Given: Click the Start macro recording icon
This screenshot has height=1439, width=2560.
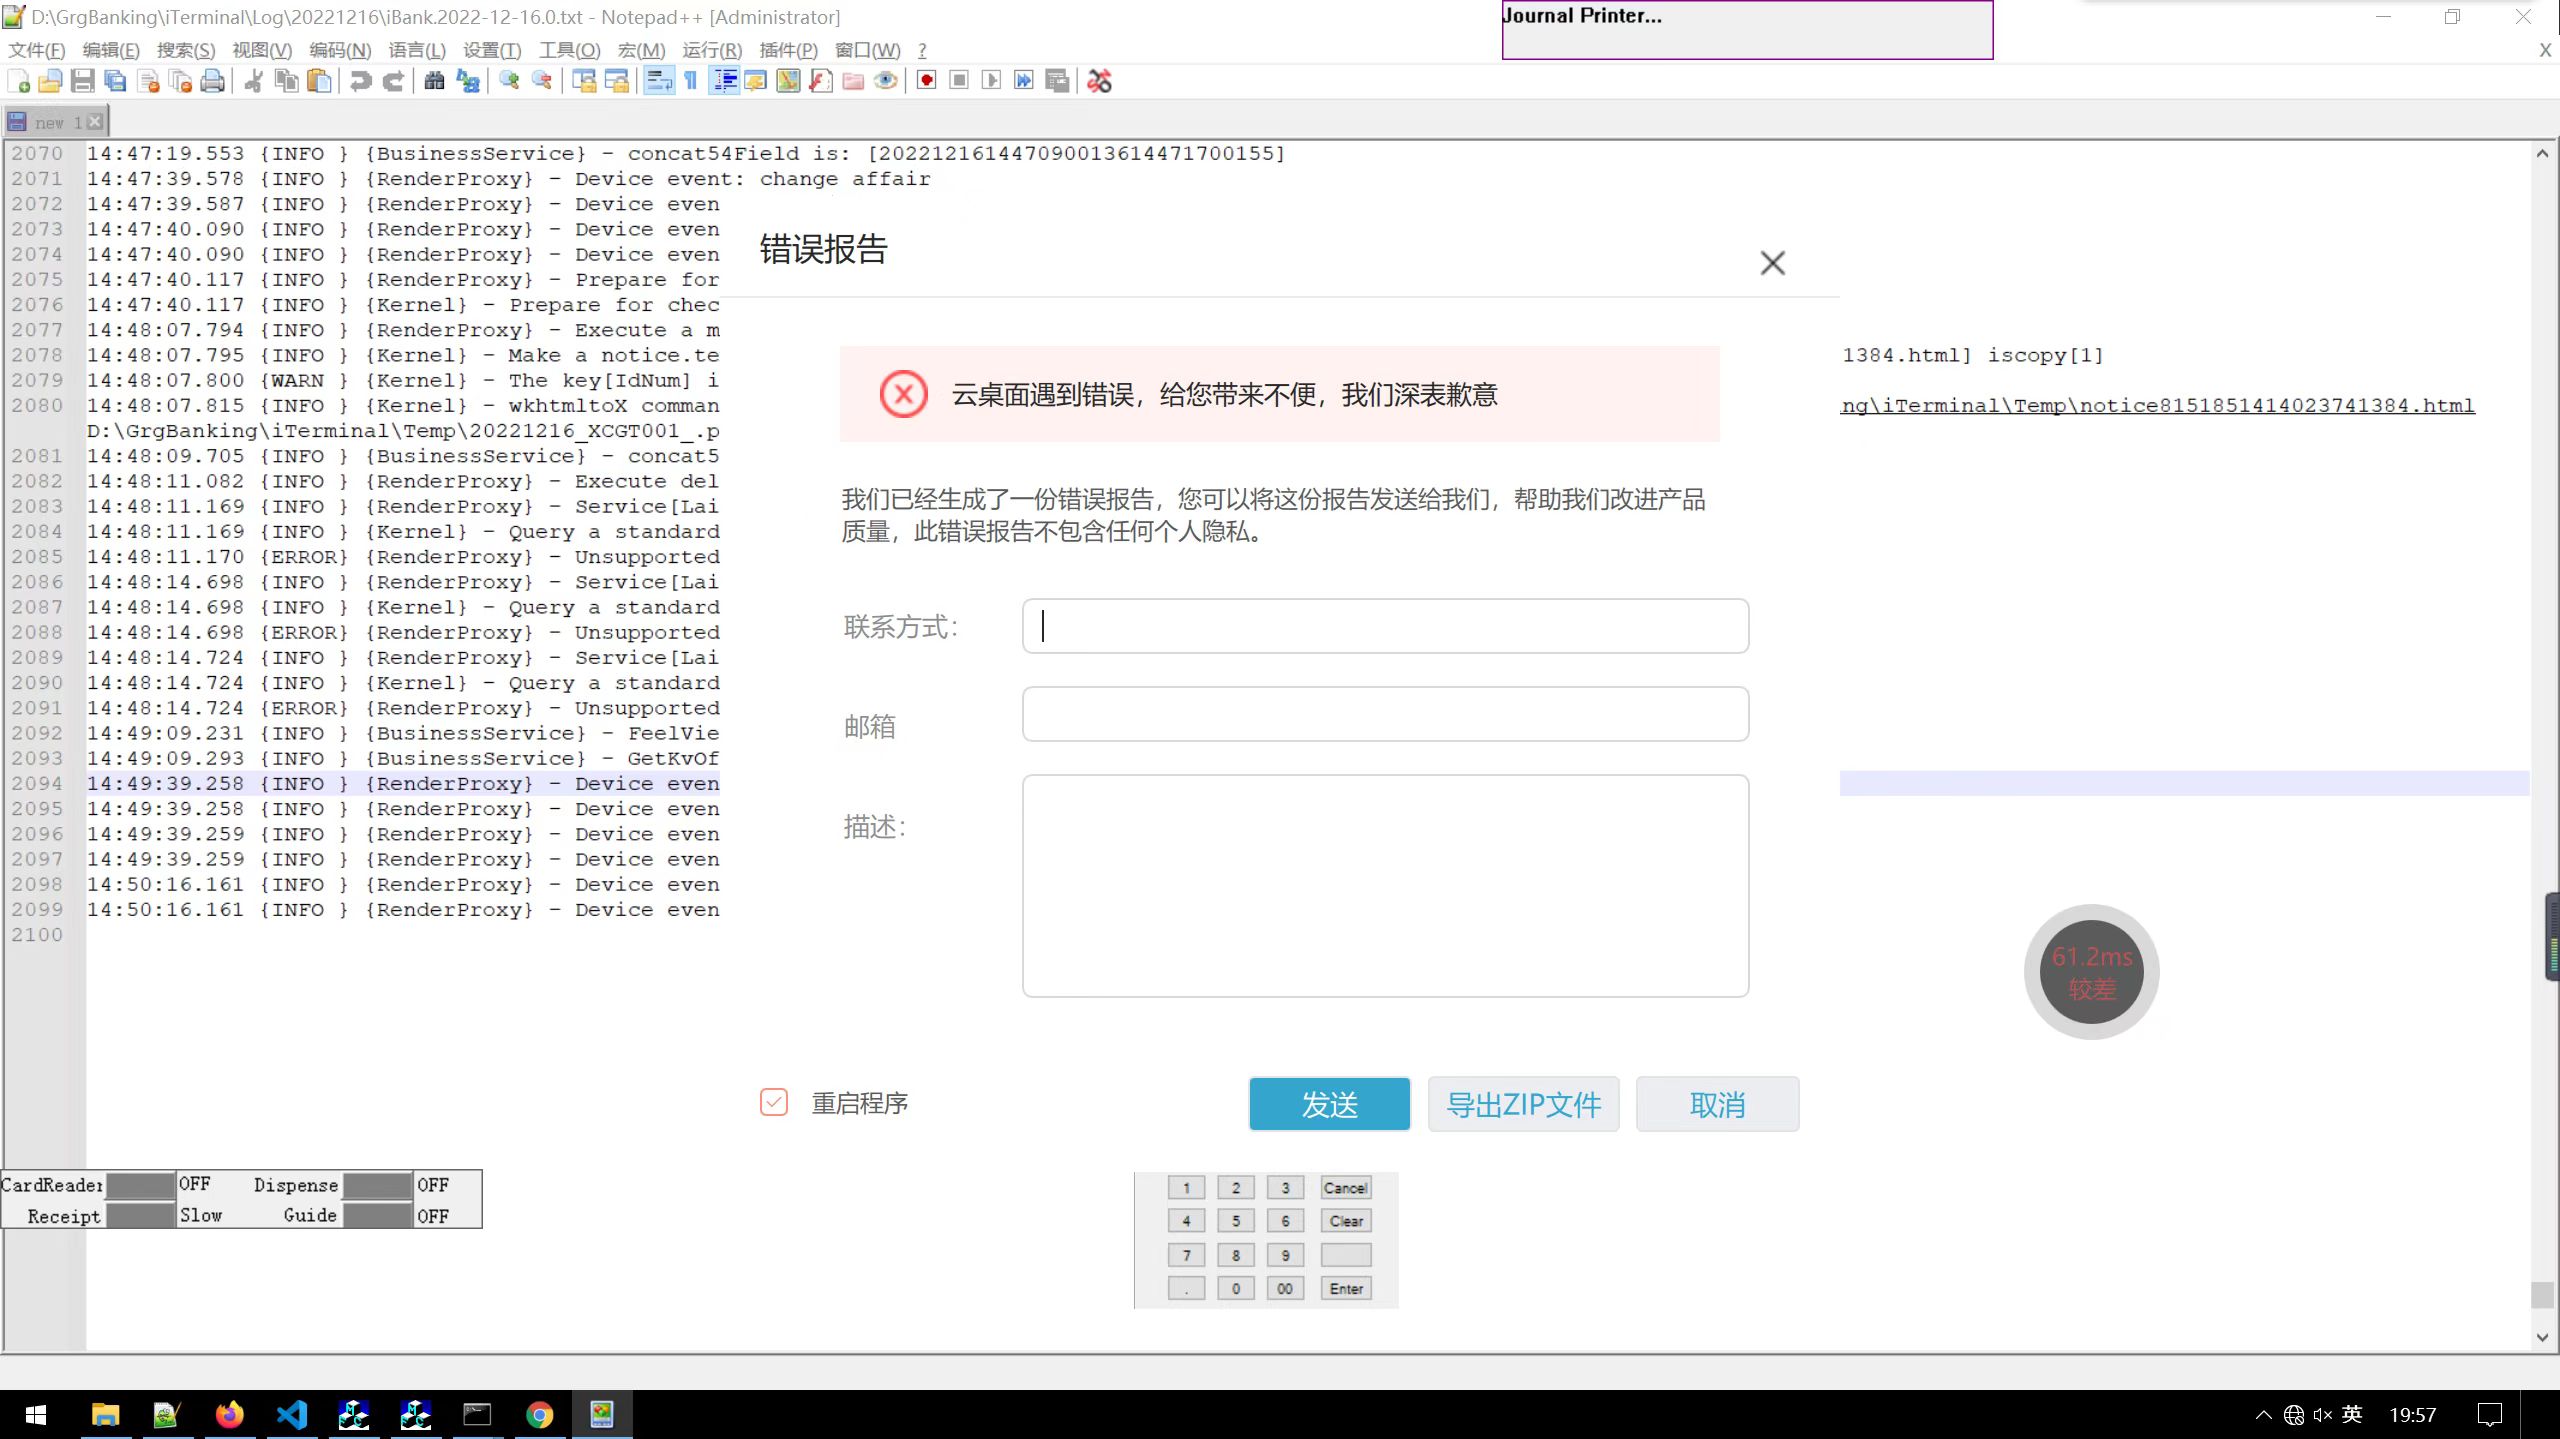Looking at the screenshot, I should coord(926,81).
